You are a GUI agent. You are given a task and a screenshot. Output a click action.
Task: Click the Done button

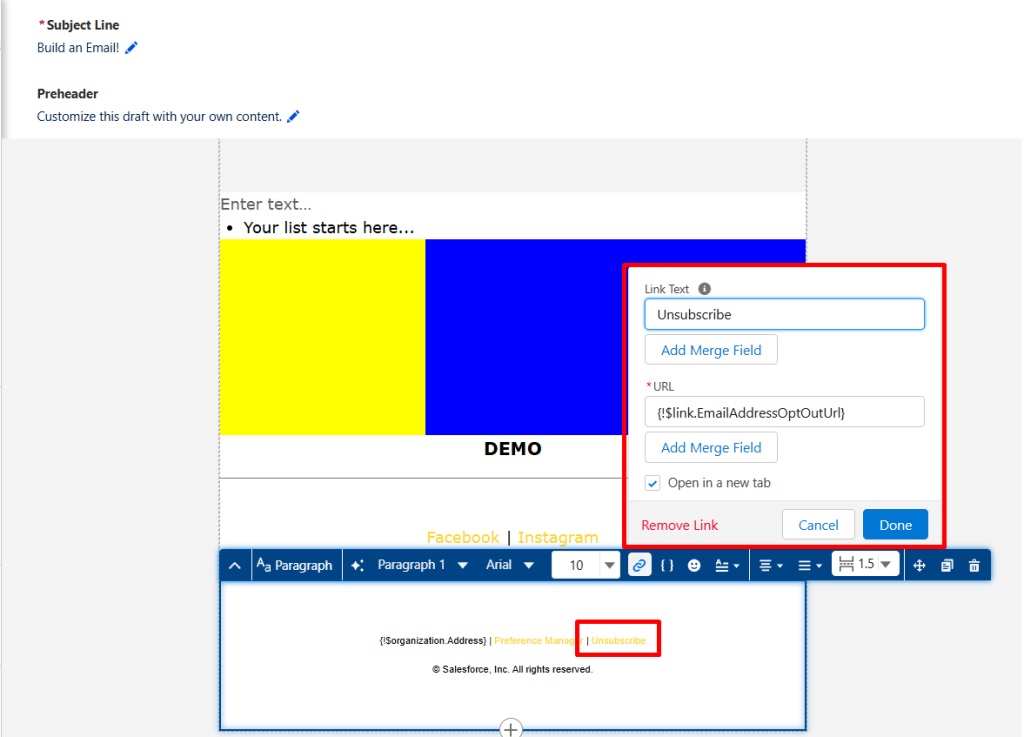click(895, 524)
